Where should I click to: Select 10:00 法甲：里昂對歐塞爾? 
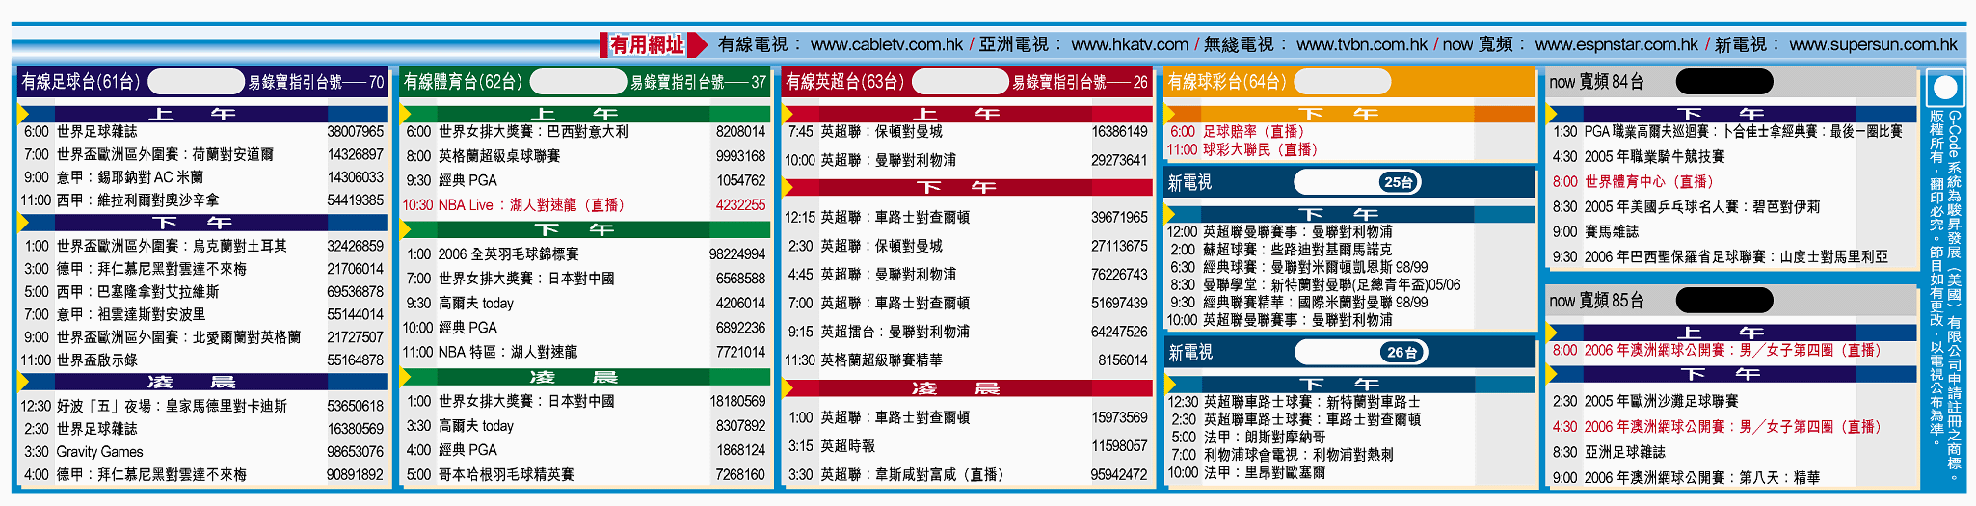pos(1246,473)
